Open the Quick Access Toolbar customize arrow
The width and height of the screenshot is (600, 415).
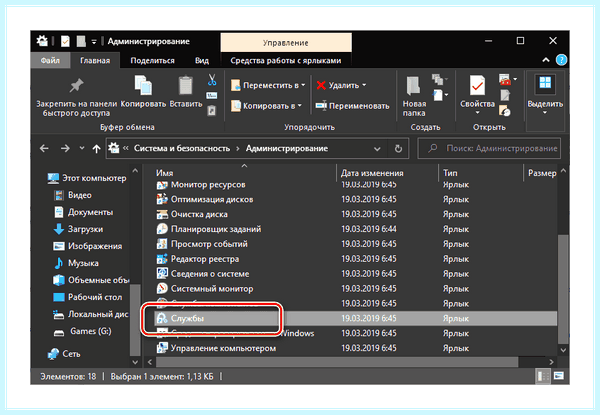coord(94,42)
